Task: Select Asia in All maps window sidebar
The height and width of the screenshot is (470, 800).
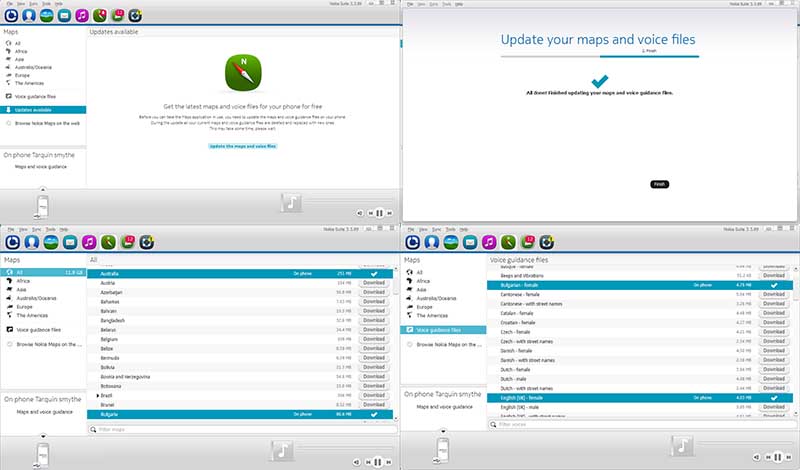Action: coord(21,290)
